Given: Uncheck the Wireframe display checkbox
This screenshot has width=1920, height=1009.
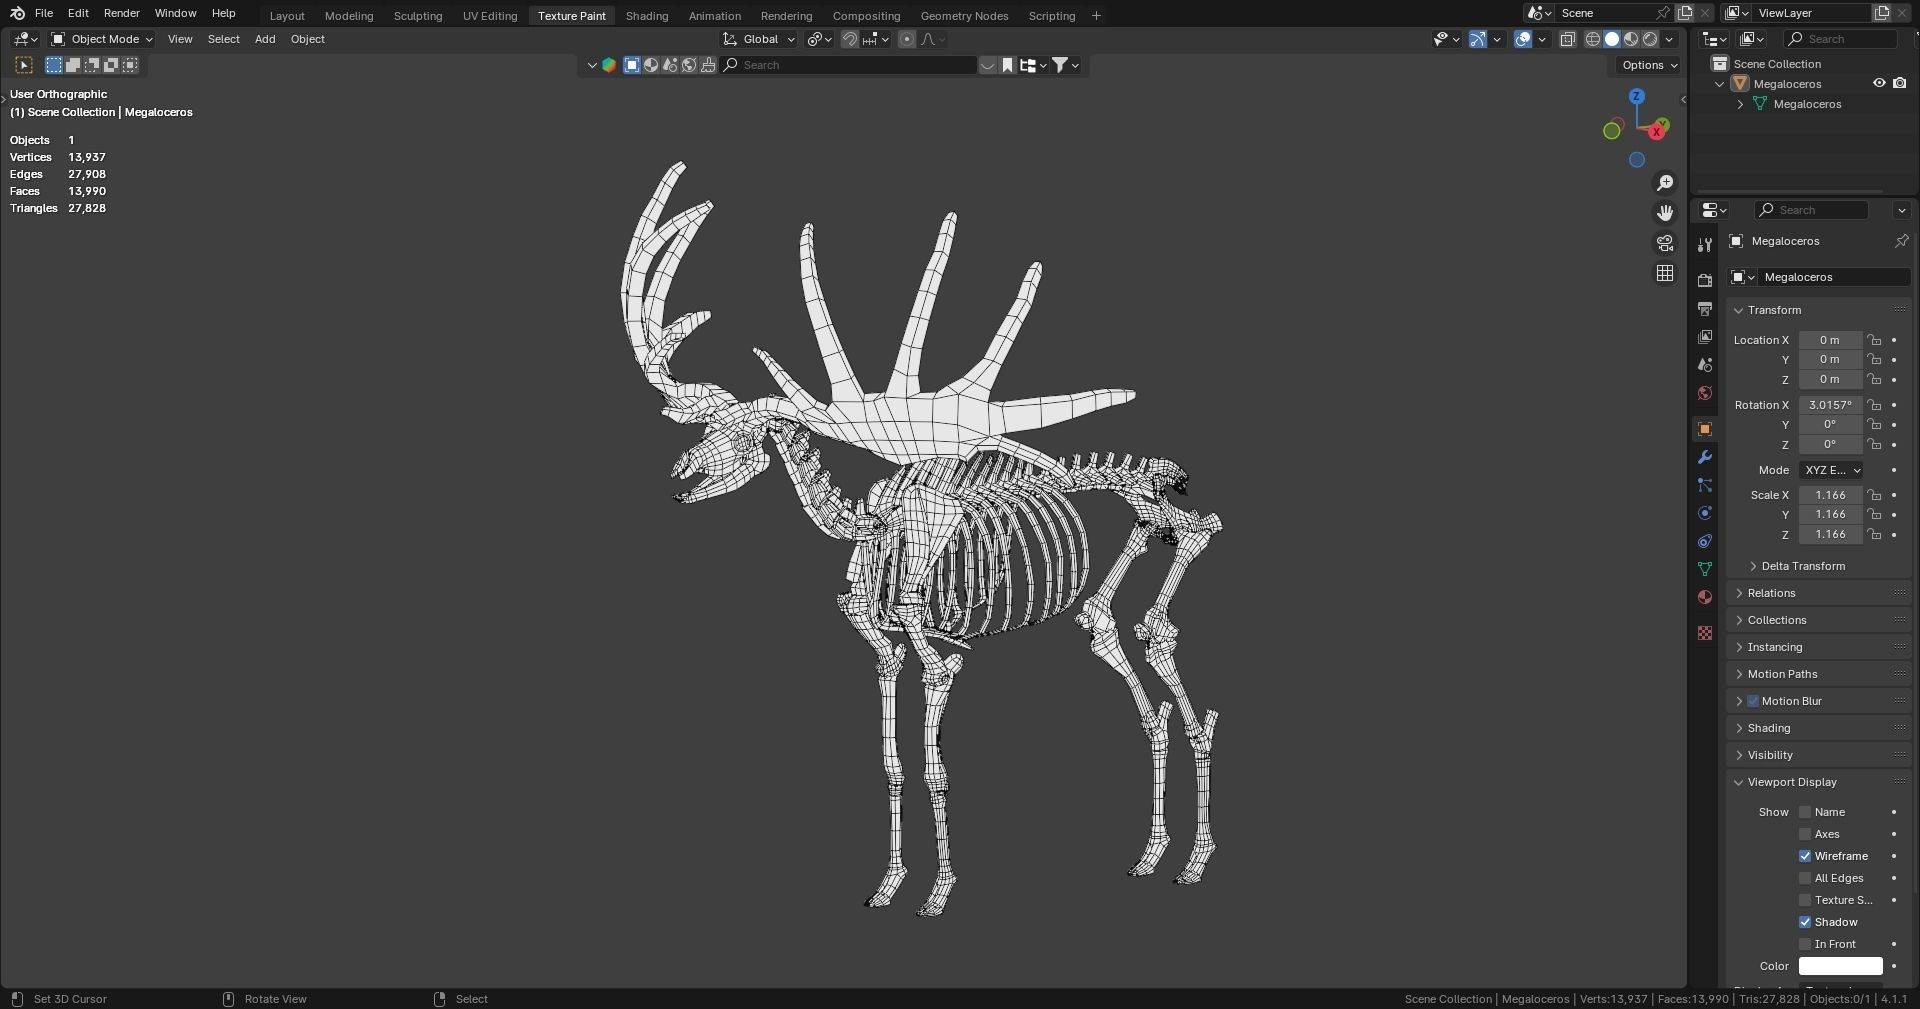Looking at the screenshot, I should pos(1805,856).
